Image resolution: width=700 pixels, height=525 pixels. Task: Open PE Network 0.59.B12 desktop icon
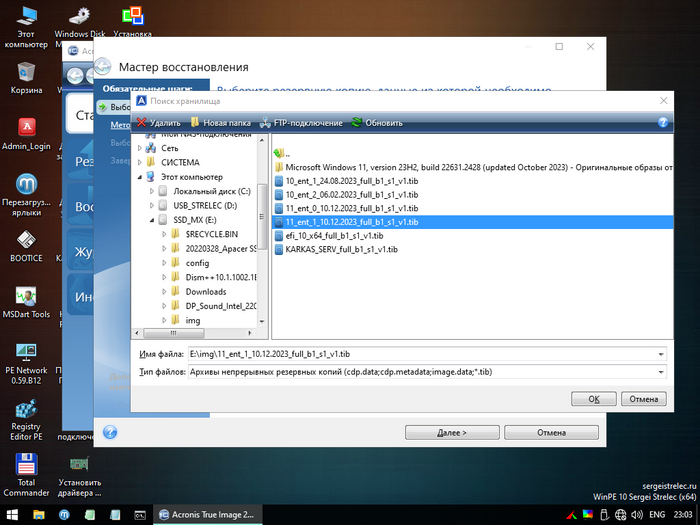pos(26,363)
